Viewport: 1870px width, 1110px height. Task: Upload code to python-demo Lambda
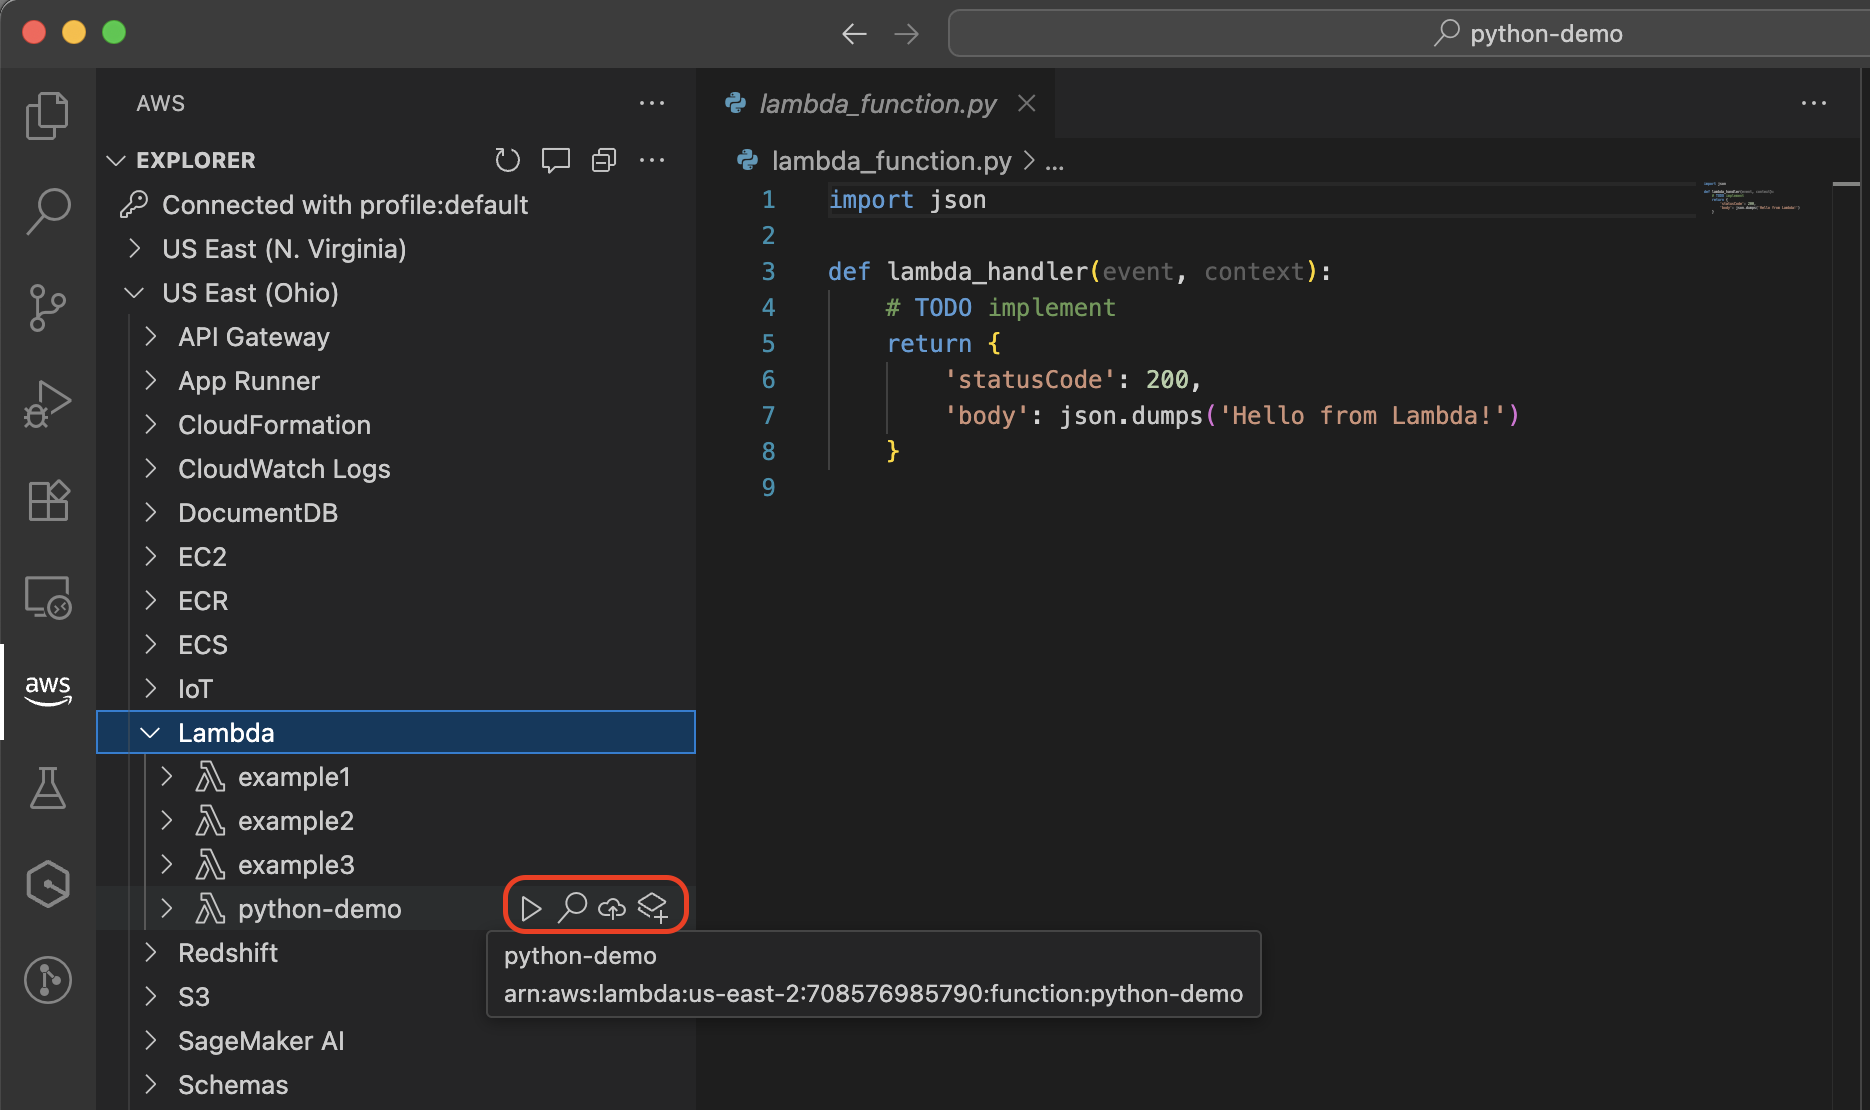click(x=612, y=908)
